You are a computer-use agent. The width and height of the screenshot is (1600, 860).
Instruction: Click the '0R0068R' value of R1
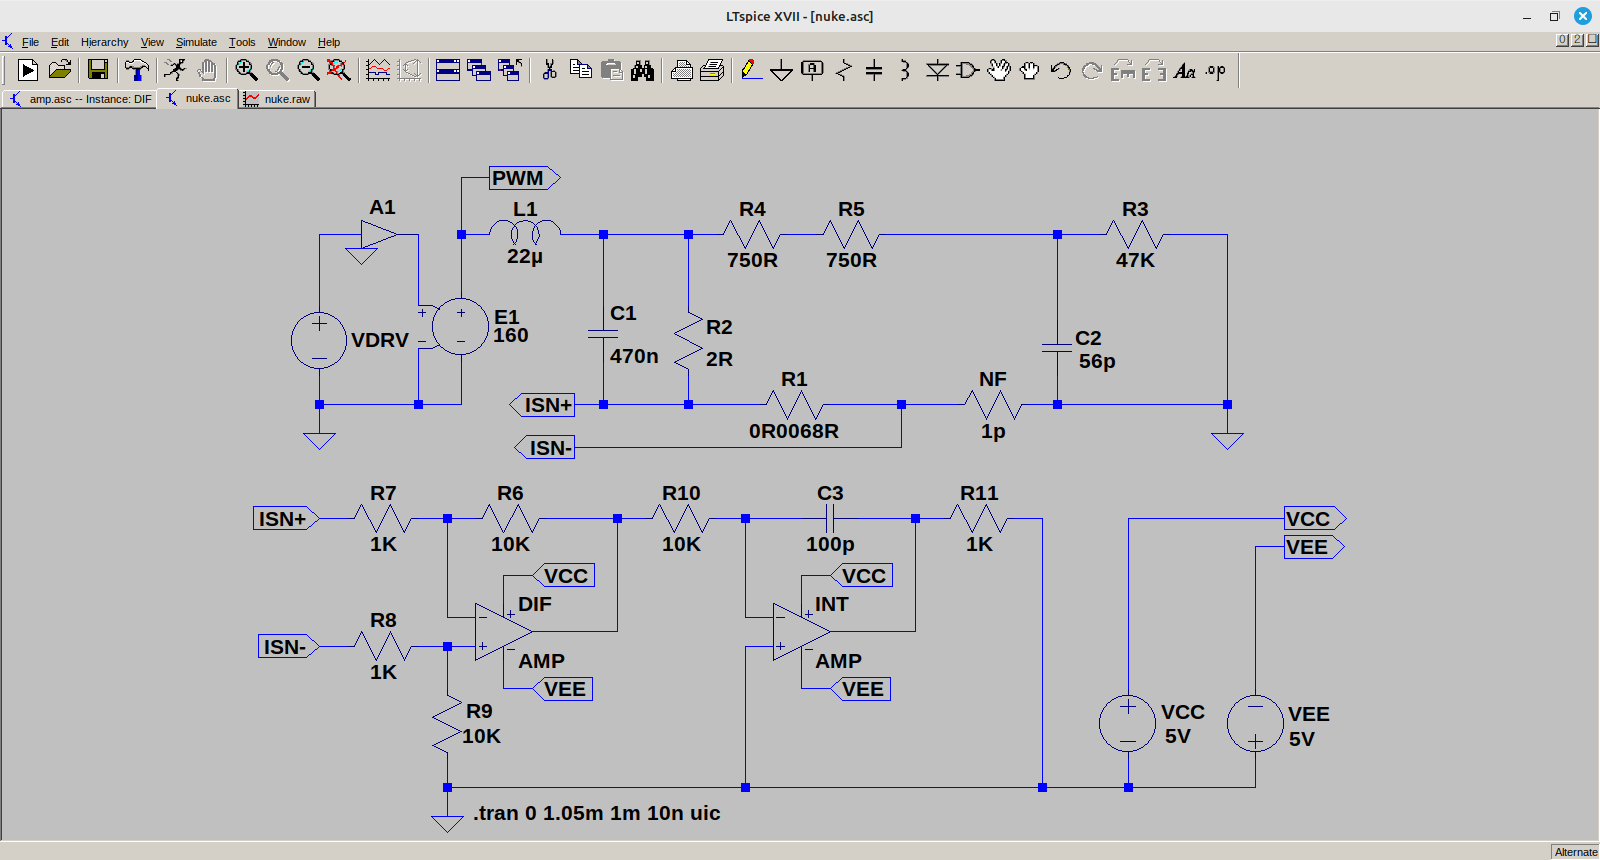794,431
